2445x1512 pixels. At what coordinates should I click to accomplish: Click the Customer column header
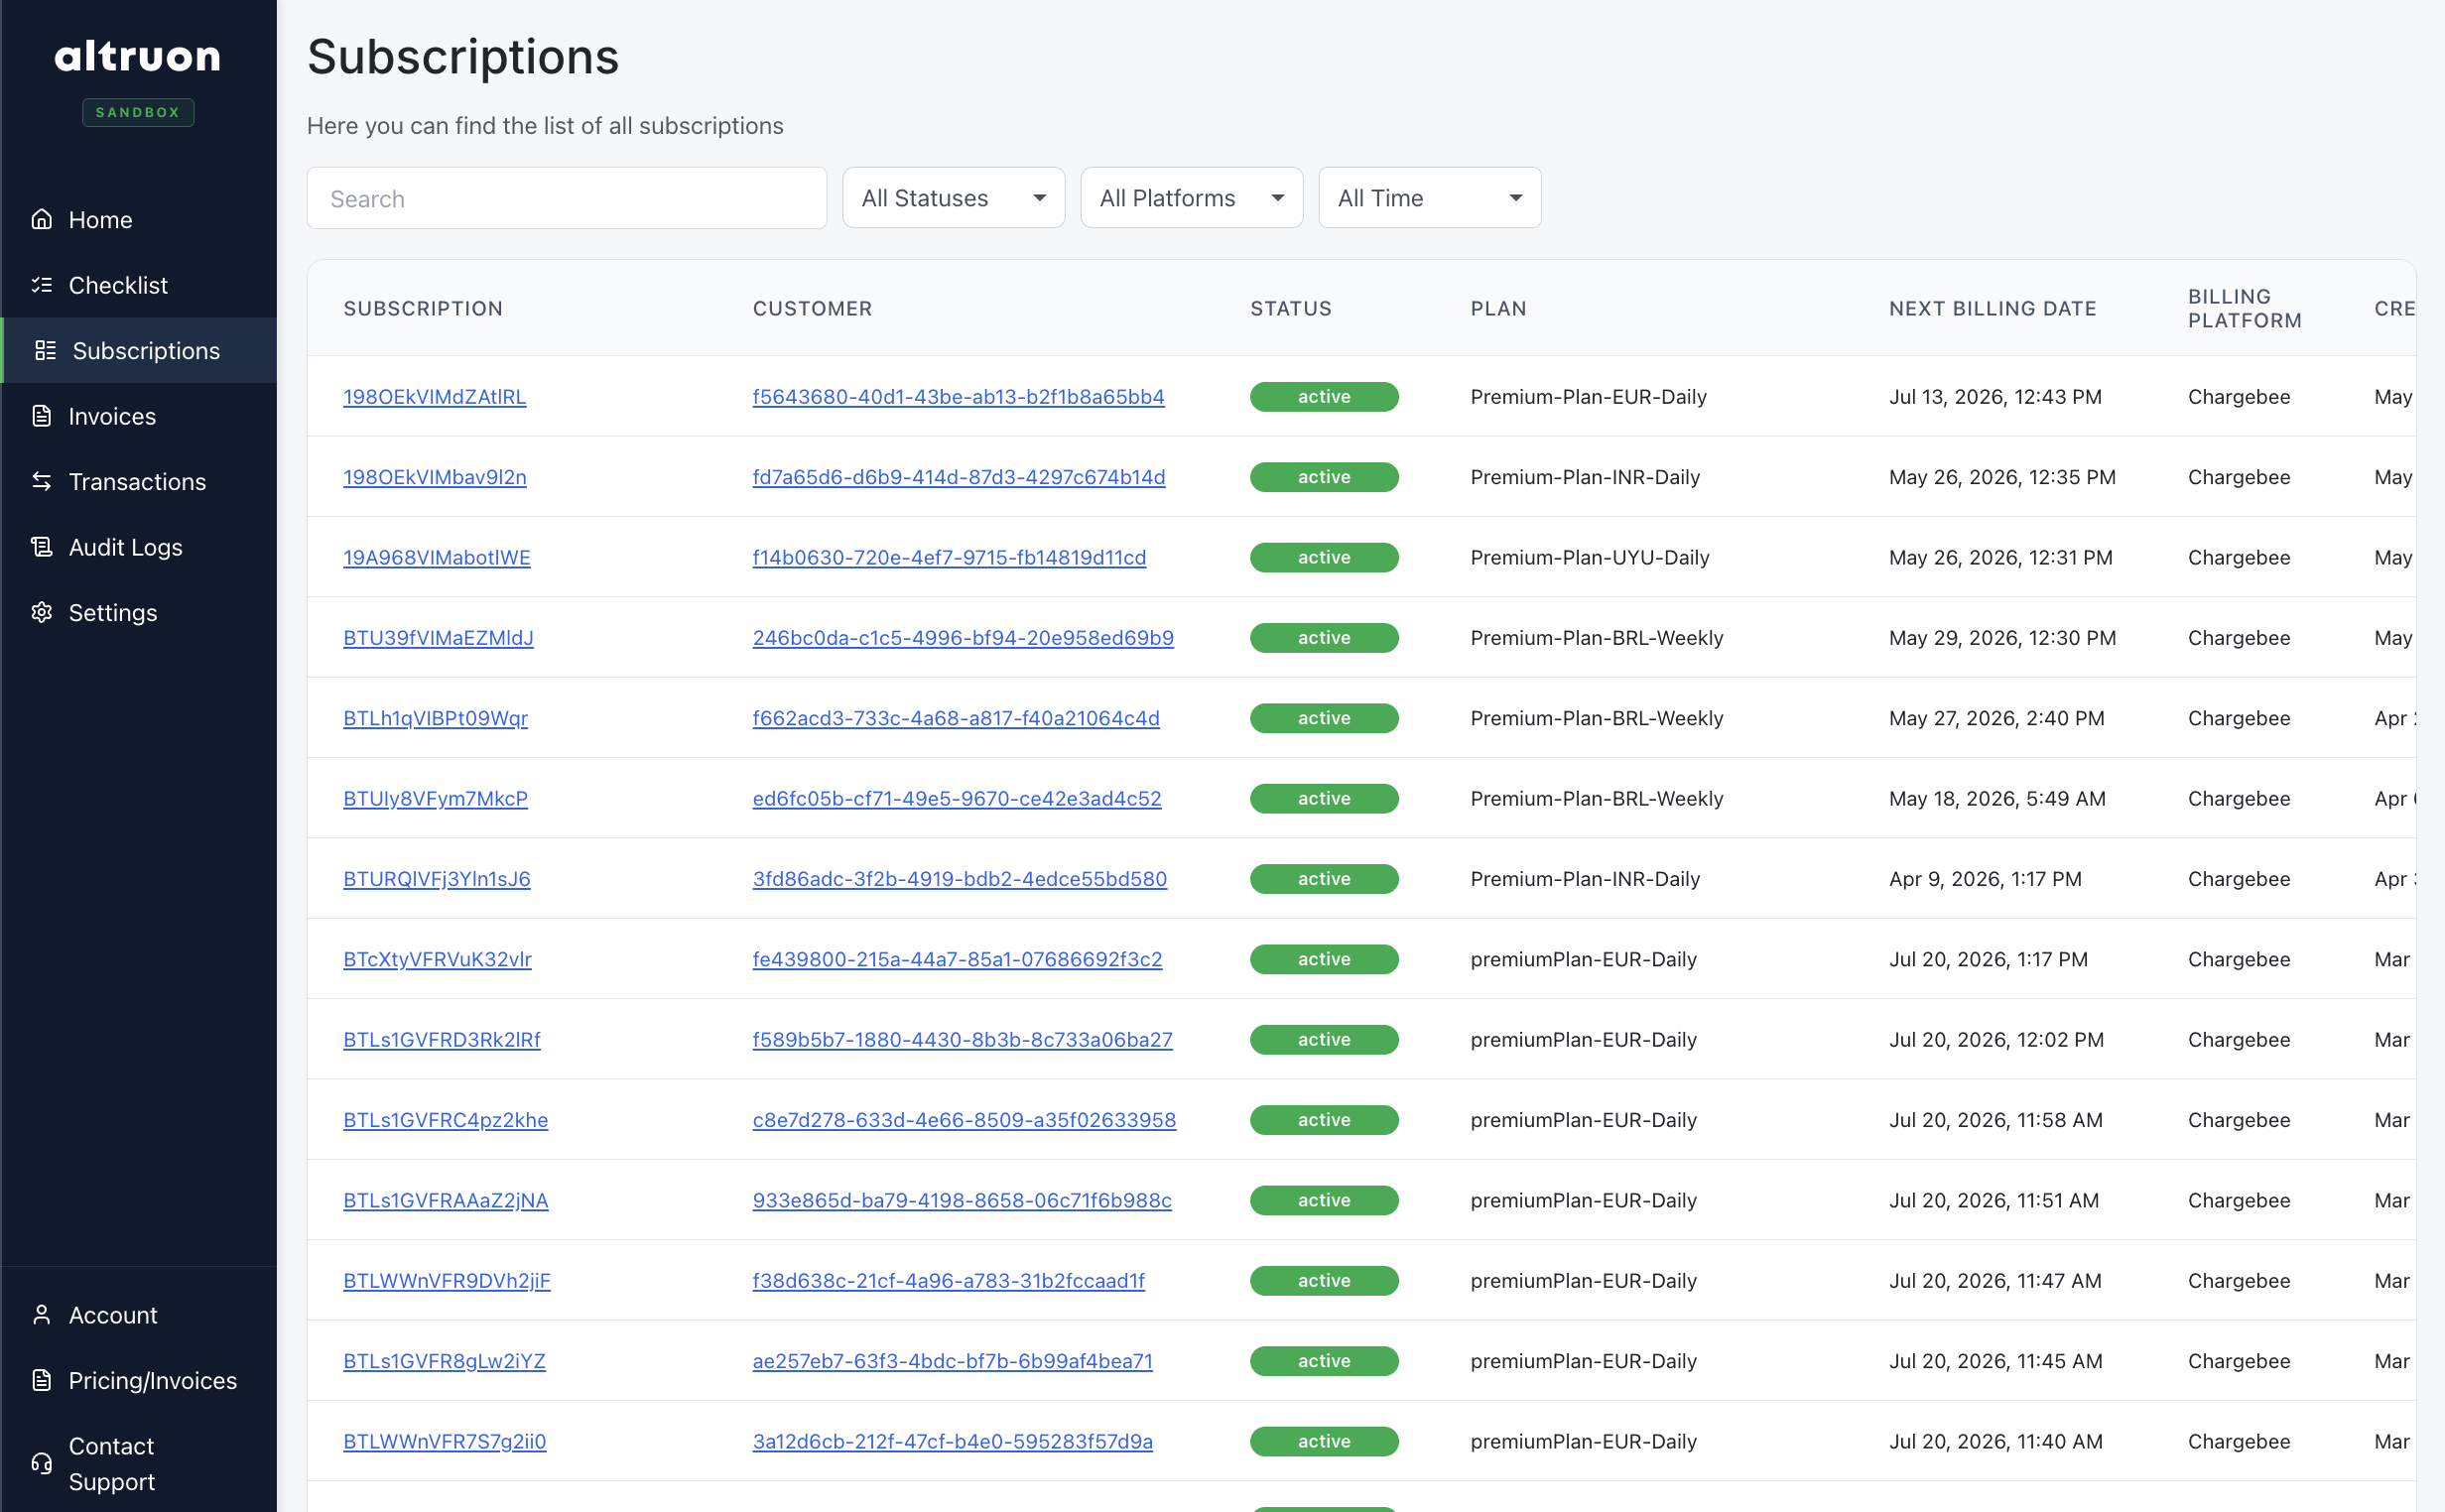click(812, 308)
